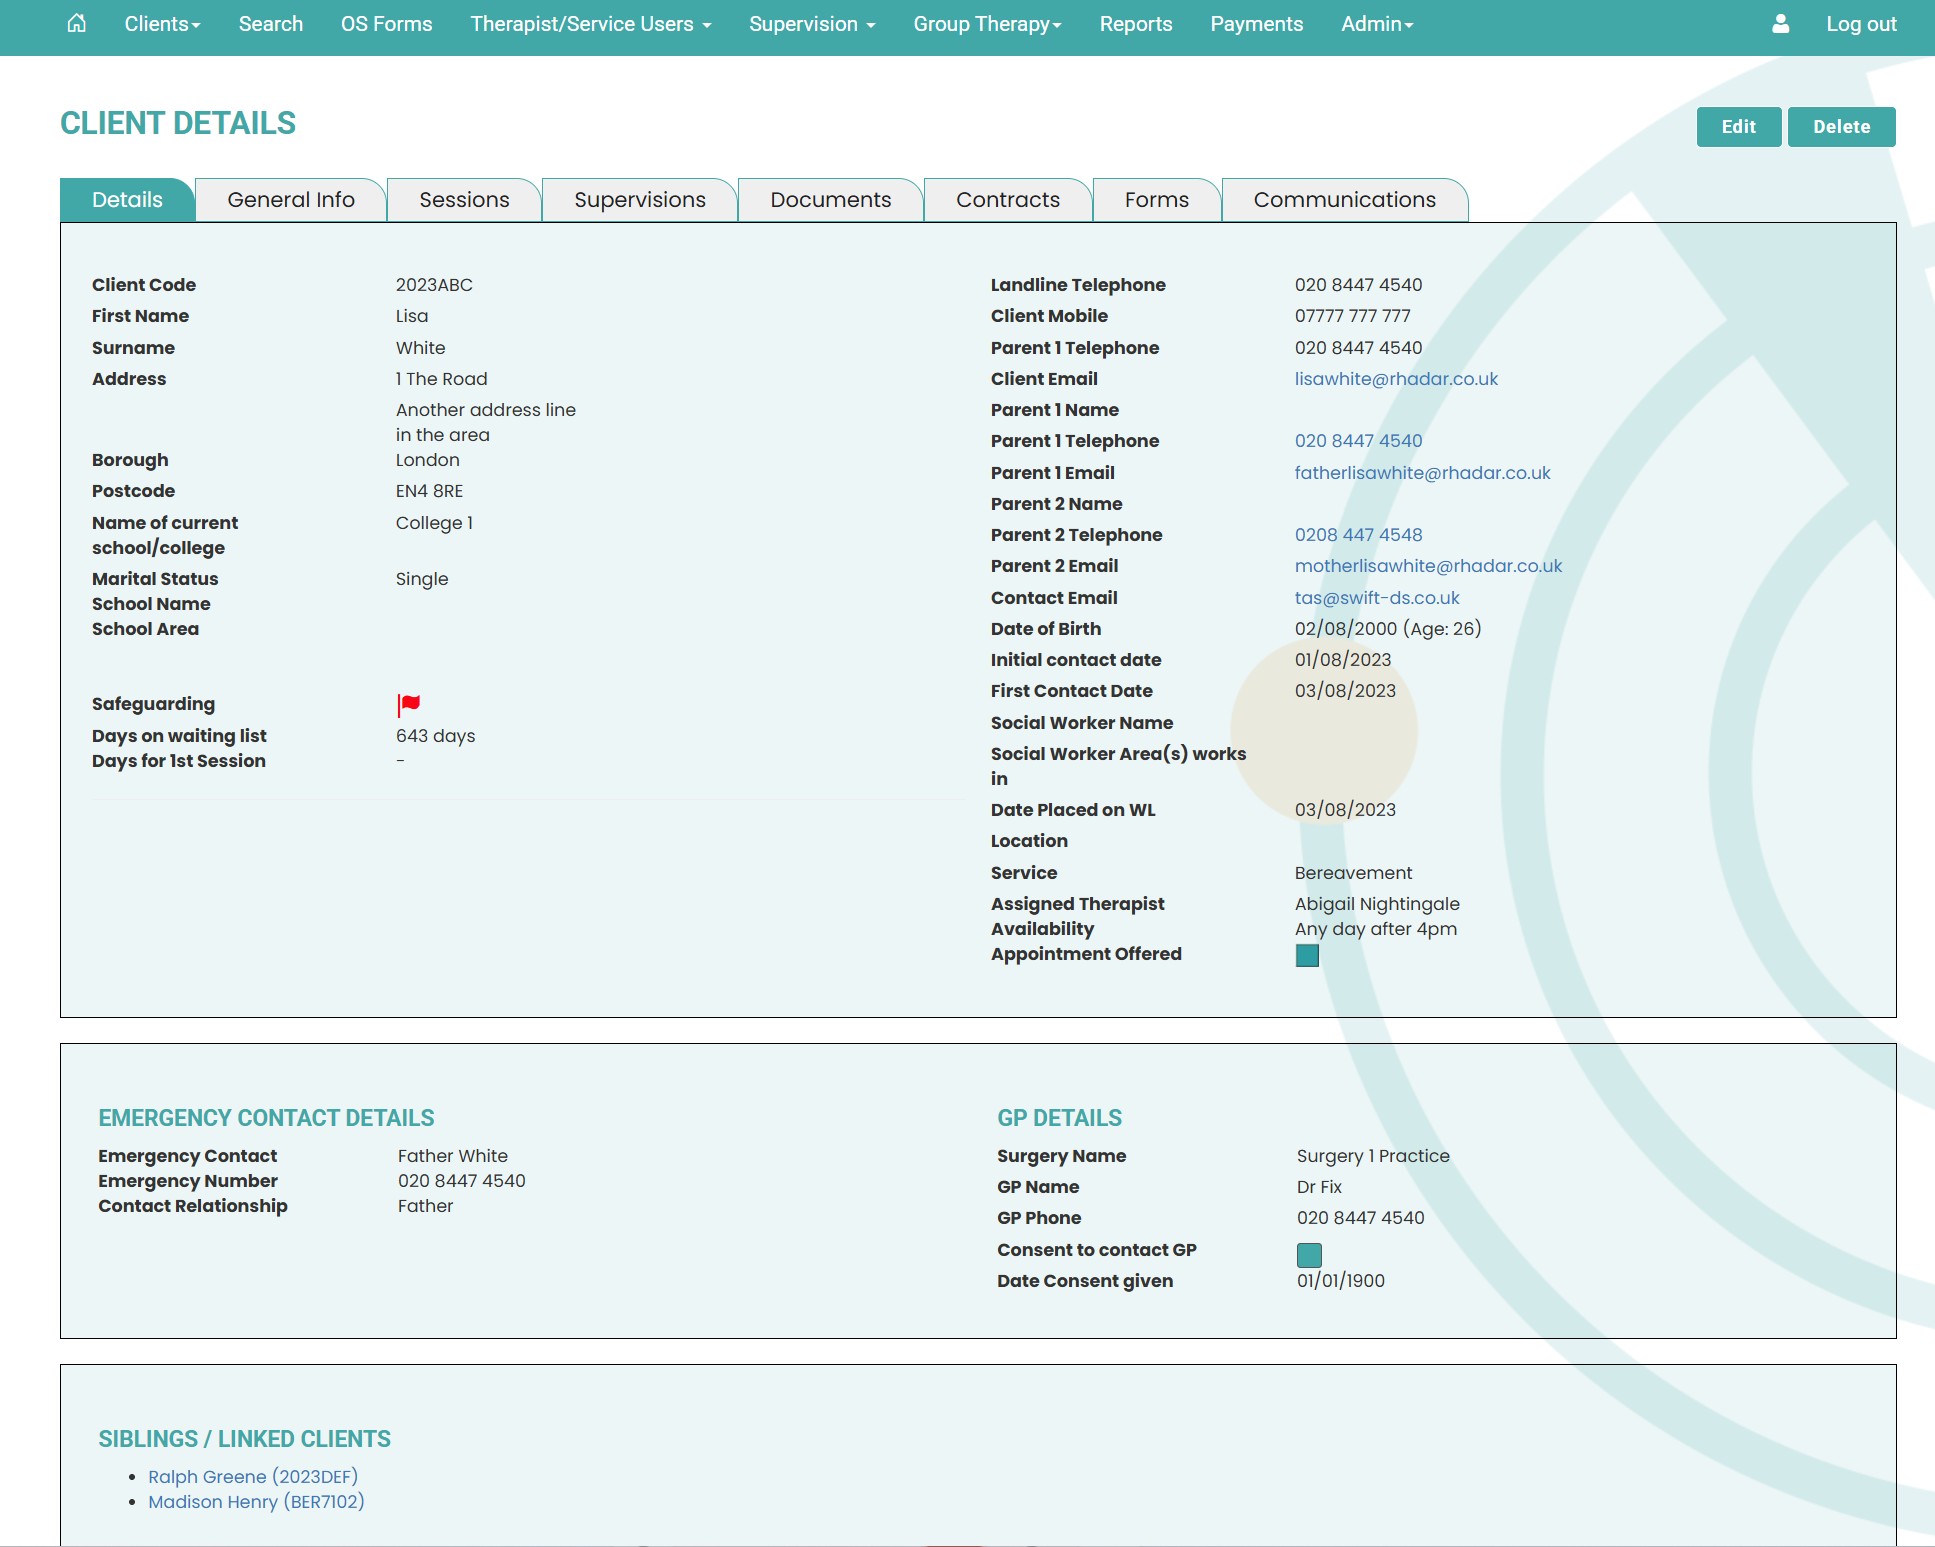Click Parent 2 Telephone link 0208 447 4548

pyautogui.click(x=1358, y=535)
